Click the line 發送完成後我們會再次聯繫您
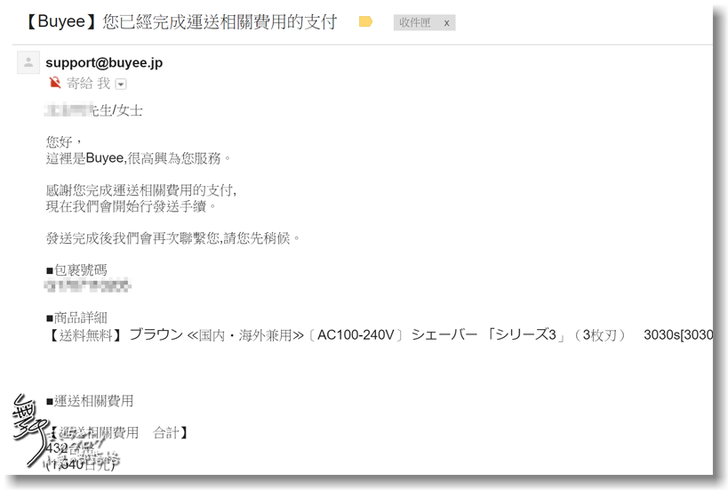 point(173,238)
